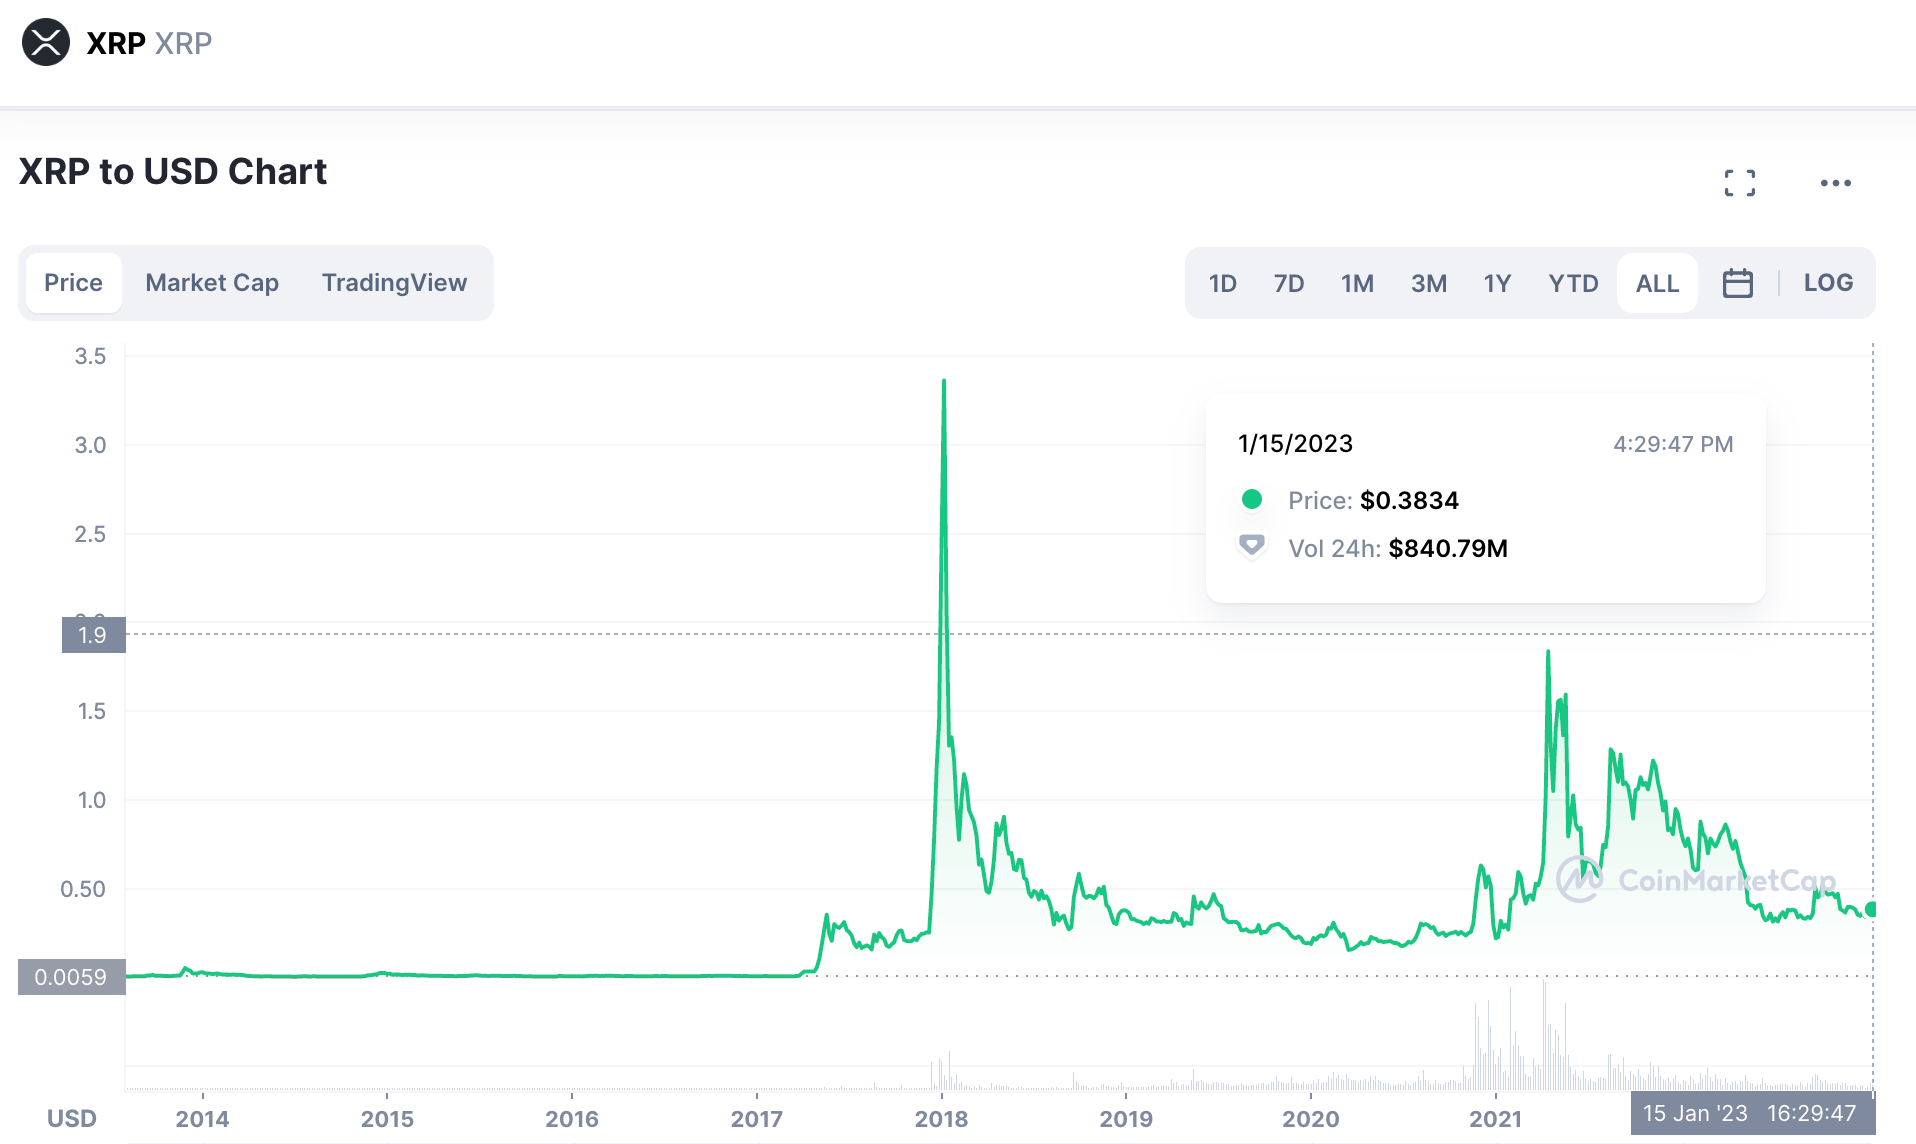Click the $840.79M volume in tooltip

point(1448,548)
